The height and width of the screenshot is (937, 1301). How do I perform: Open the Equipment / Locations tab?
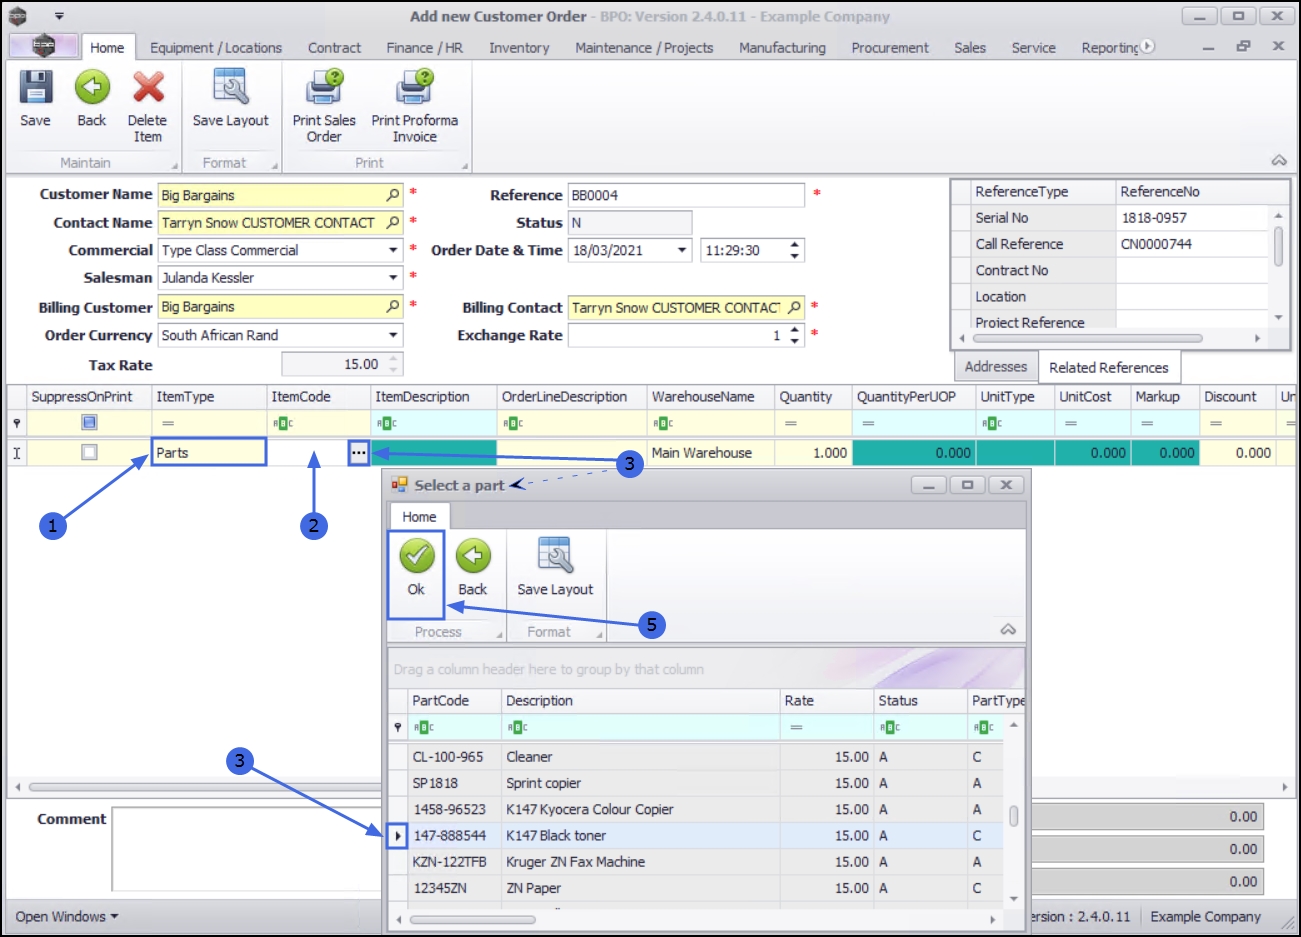tap(216, 47)
